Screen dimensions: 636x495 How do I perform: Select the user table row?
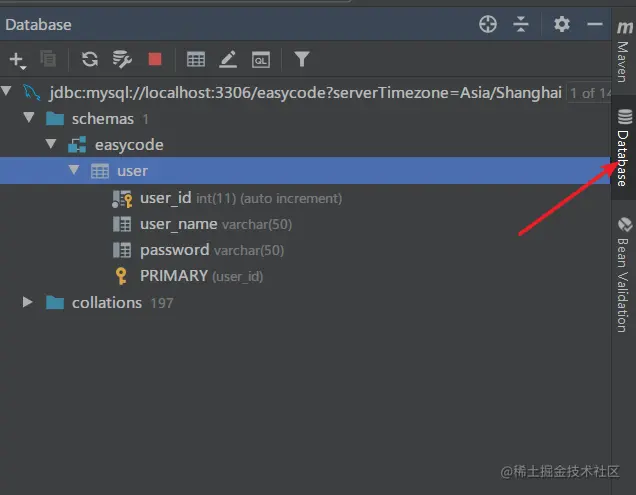(305, 171)
